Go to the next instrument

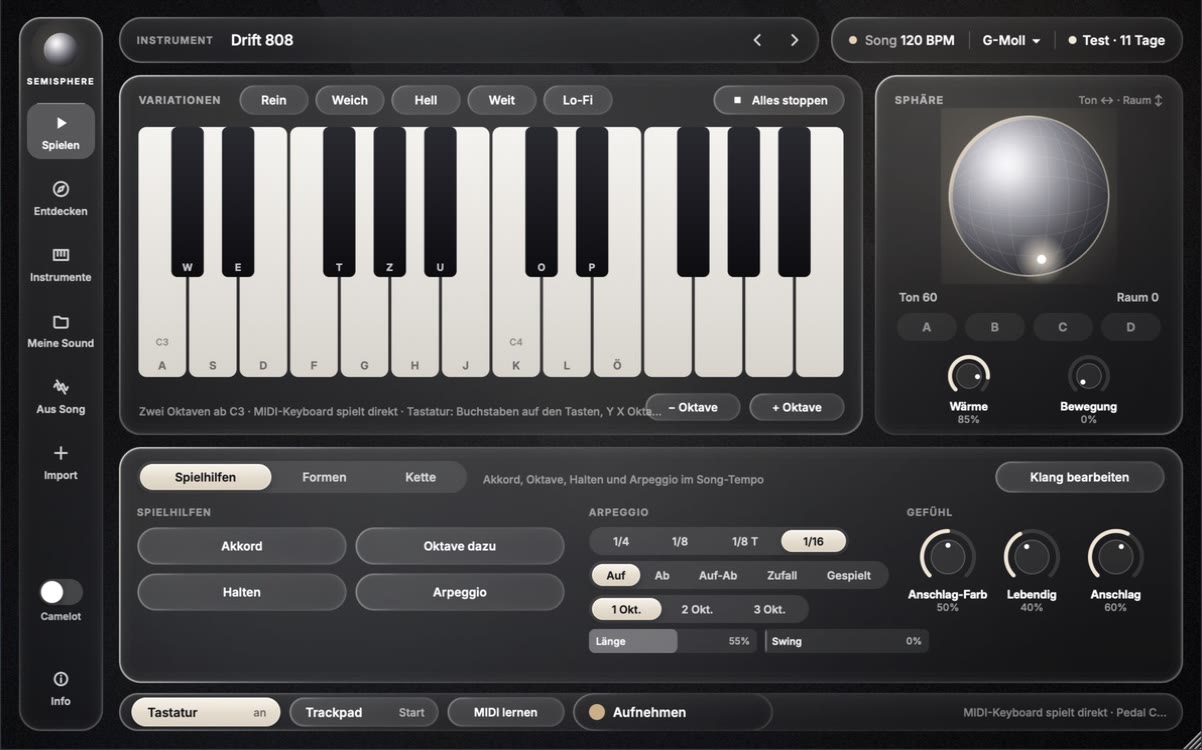coord(794,40)
